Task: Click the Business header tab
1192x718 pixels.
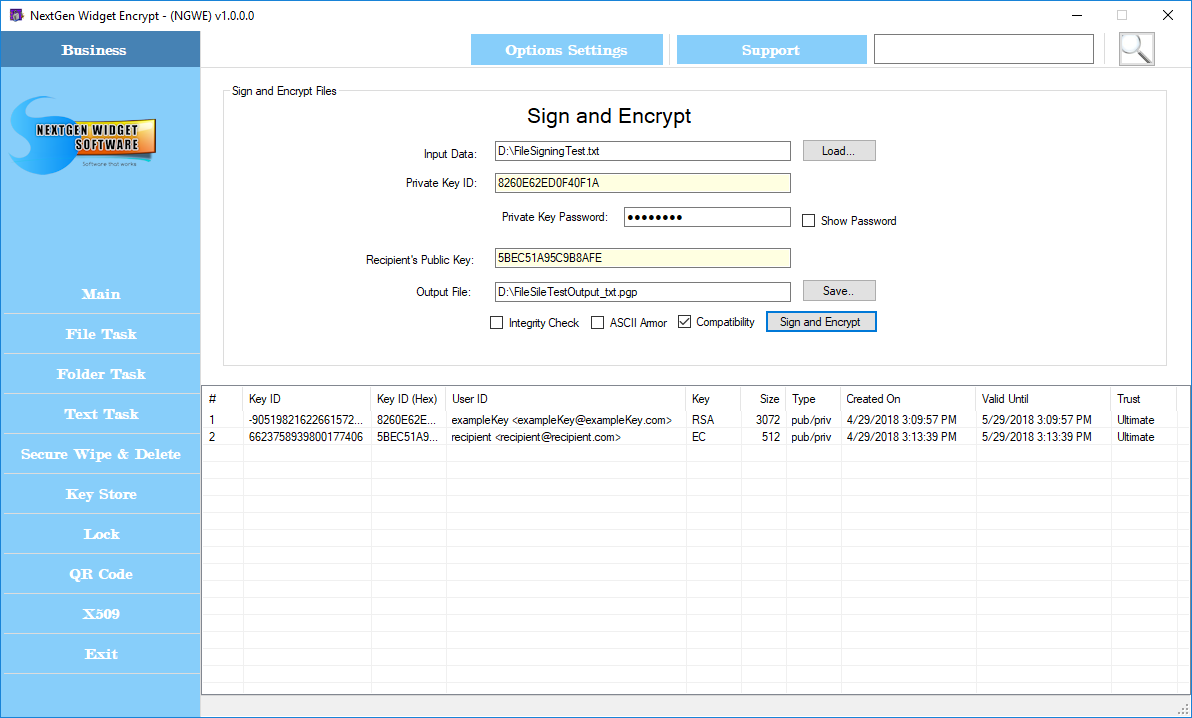Action: (x=100, y=49)
